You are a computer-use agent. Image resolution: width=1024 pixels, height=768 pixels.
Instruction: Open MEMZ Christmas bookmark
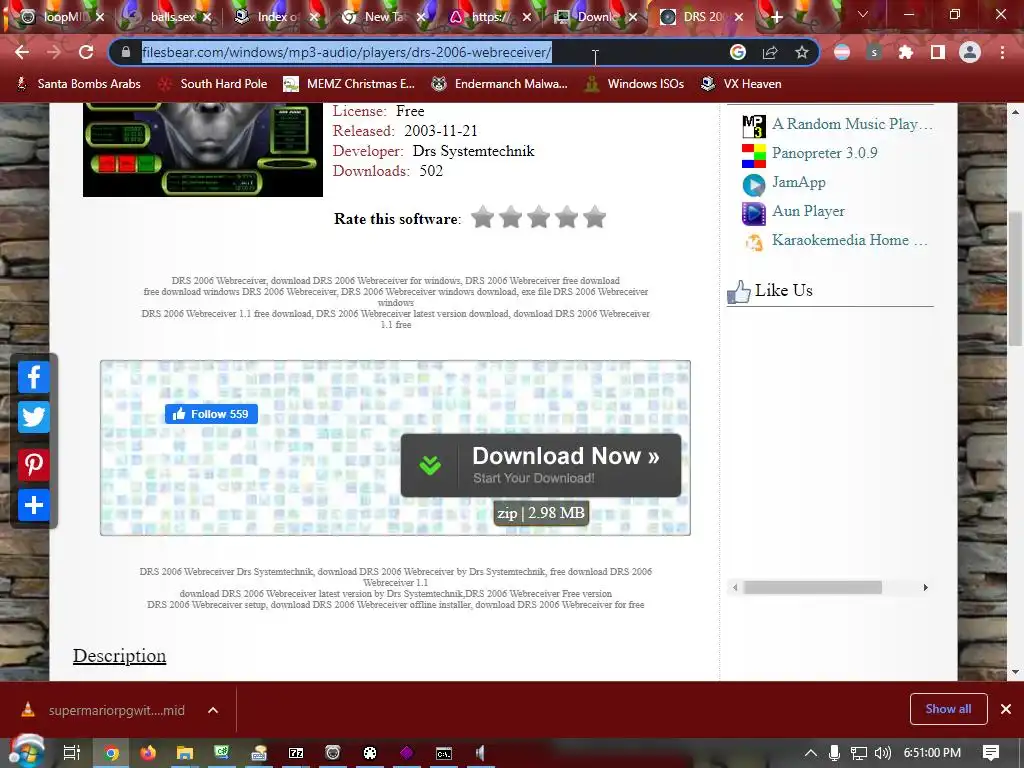[349, 84]
